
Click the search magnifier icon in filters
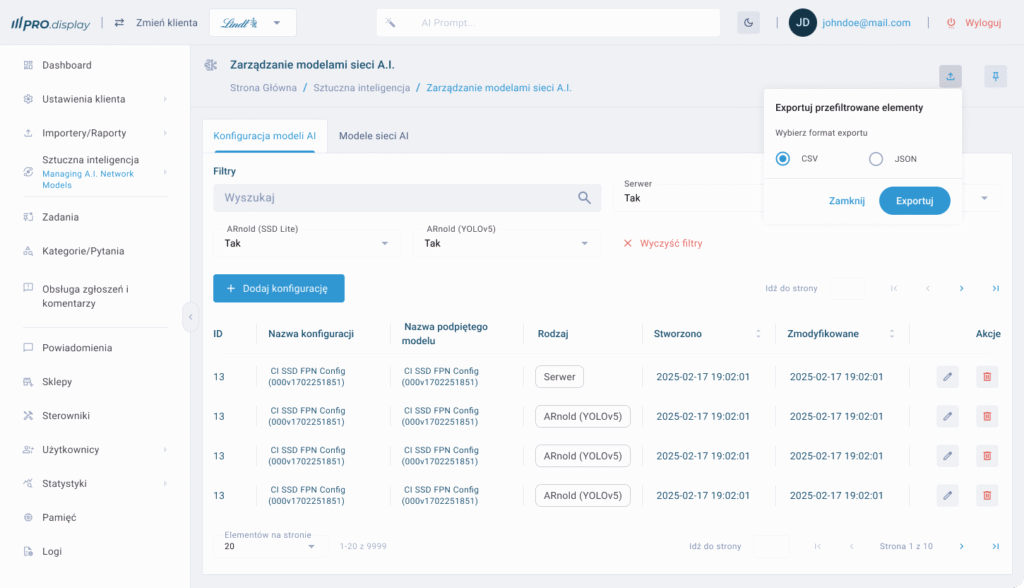(x=585, y=198)
